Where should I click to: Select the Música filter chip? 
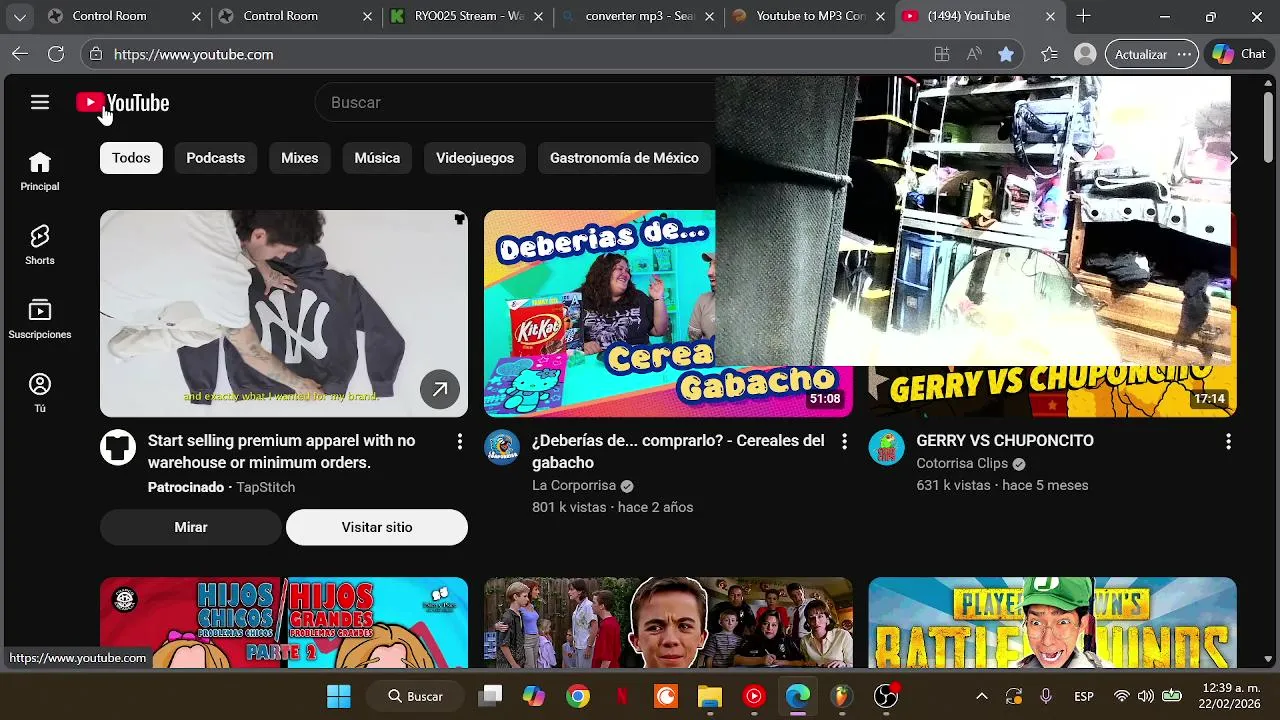click(x=377, y=158)
